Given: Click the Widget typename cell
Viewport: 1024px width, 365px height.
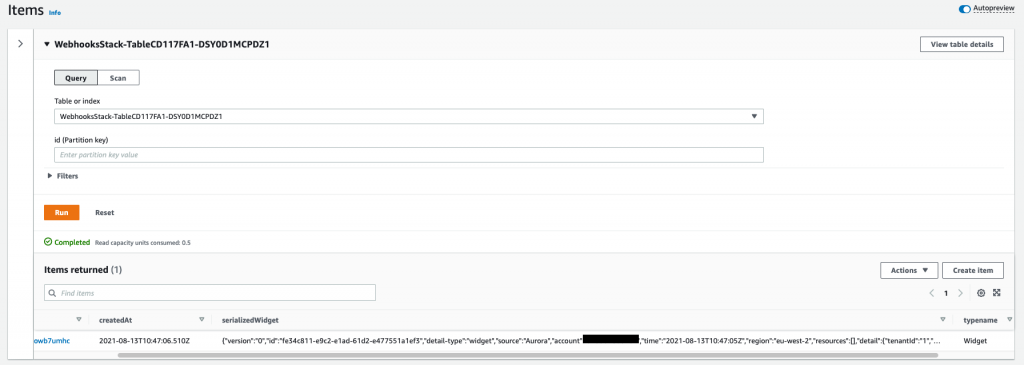Looking at the screenshot, I should point(976,341).
